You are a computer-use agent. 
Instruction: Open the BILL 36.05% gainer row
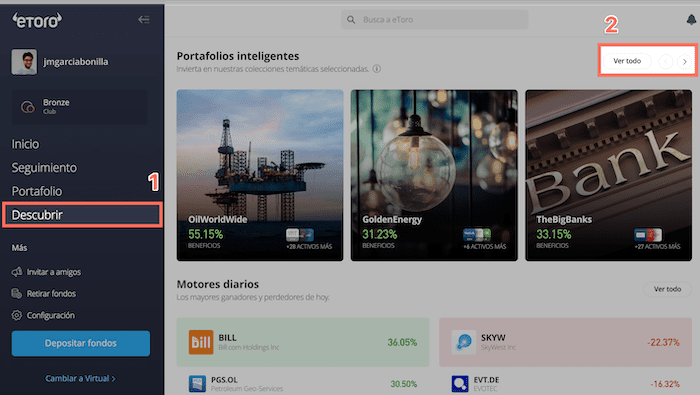point(303,342)
